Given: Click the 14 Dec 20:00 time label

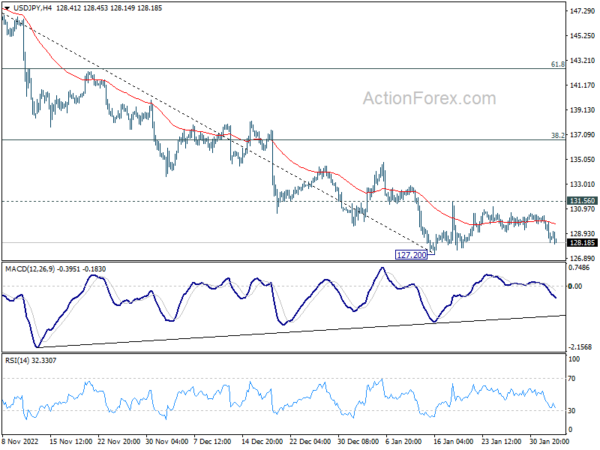Looking at the screenshot, I should coord(262,441).
